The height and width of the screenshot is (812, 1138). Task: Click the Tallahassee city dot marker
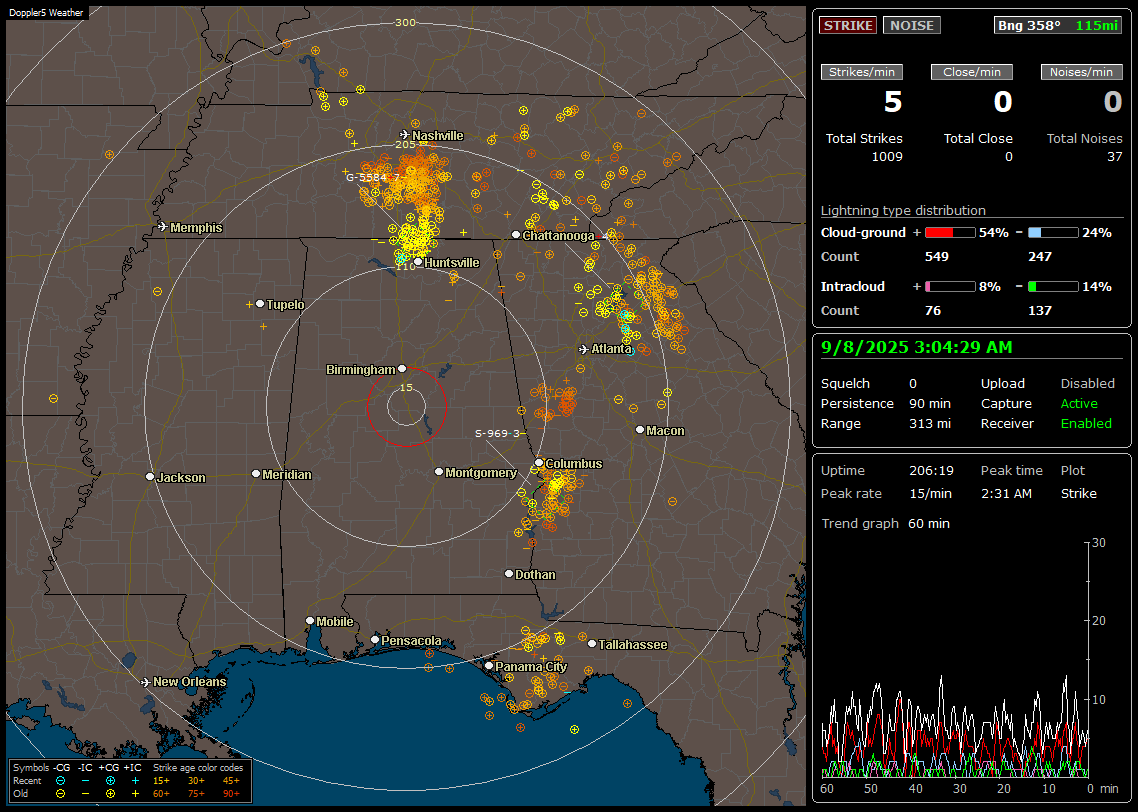tap(592, 644)
